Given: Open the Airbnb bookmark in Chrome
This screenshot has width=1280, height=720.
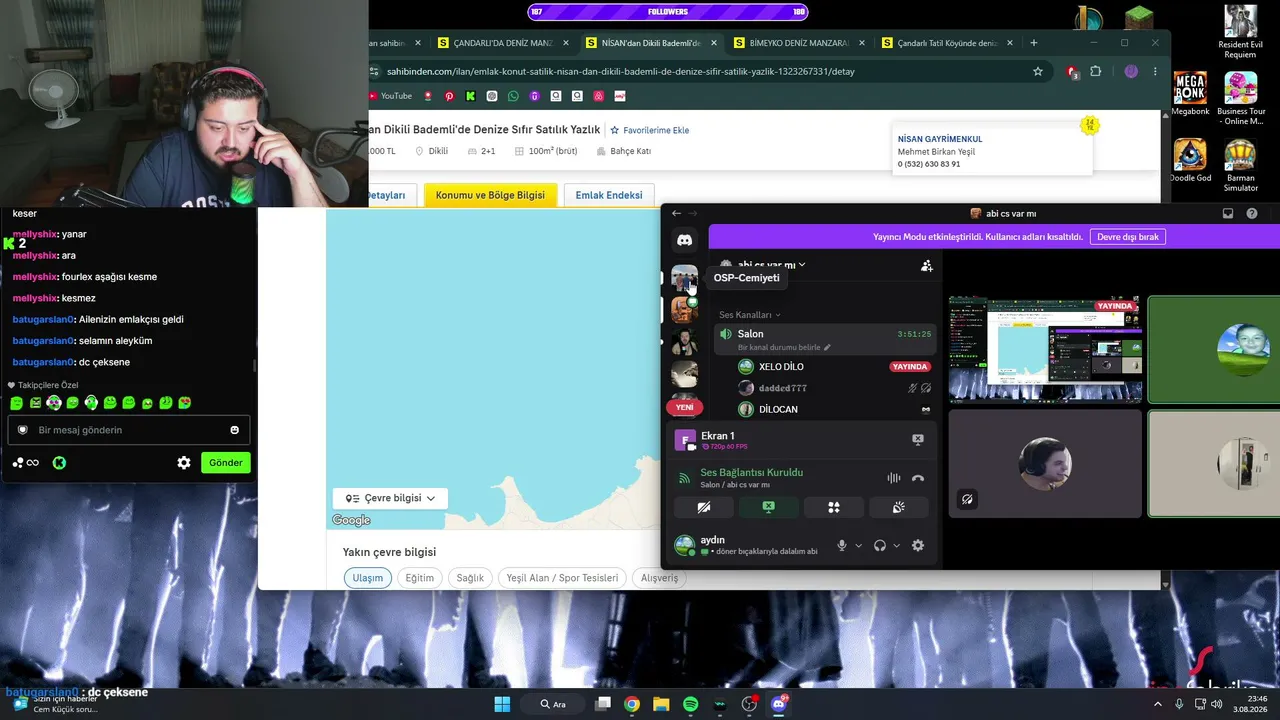Looking at the screenshot, I should click(599, 96).
